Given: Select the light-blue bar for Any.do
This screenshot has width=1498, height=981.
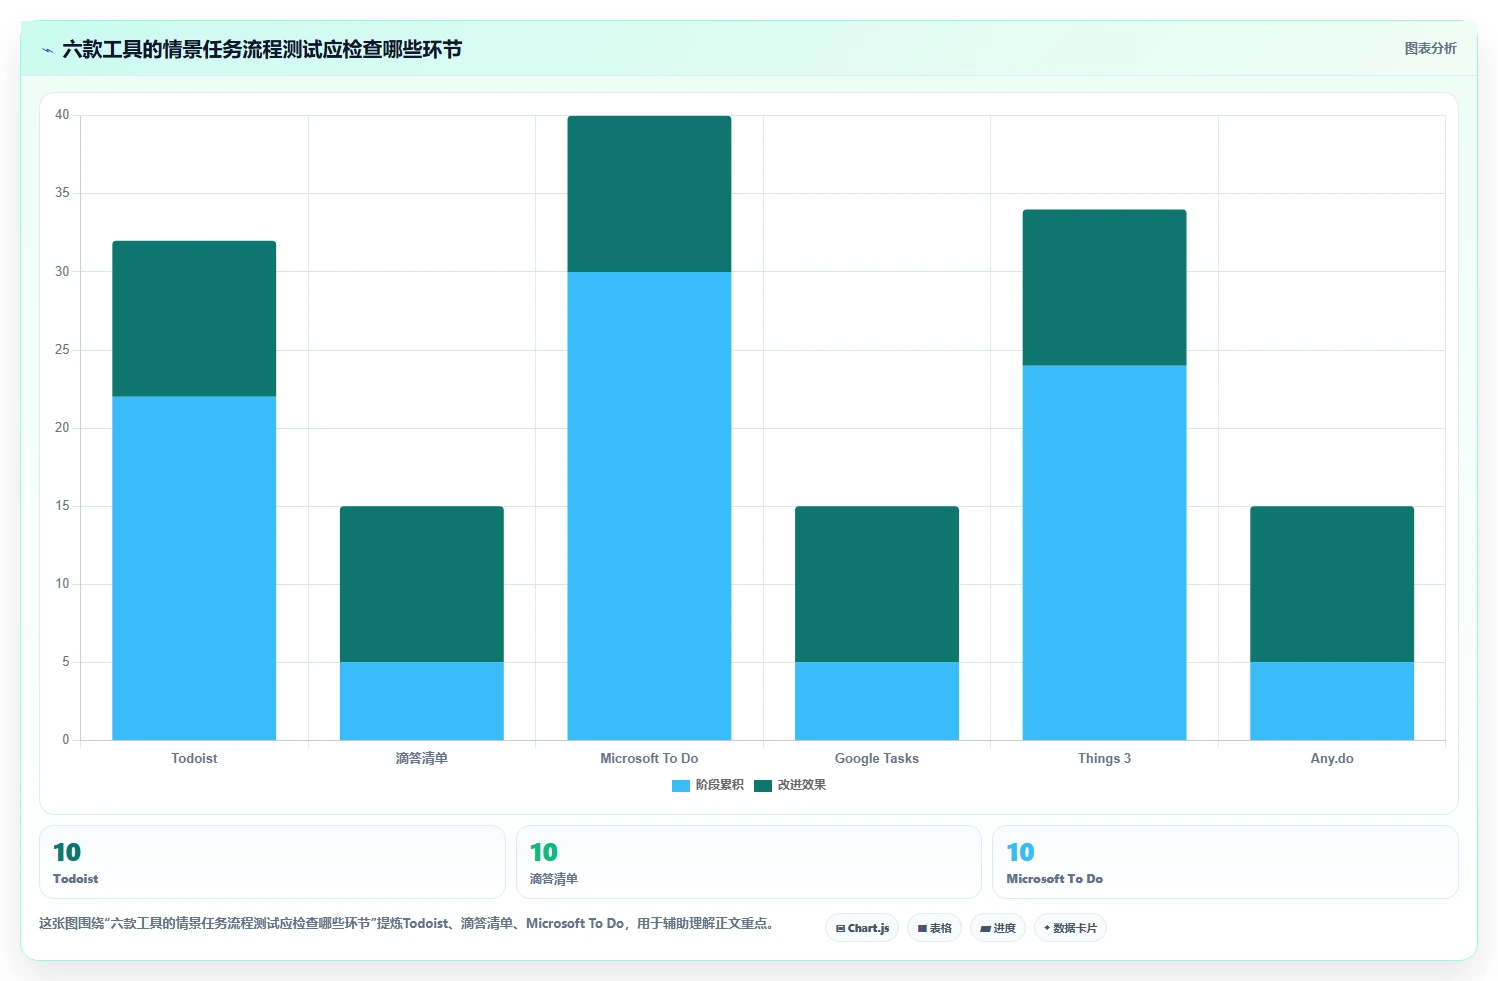Looking at the screenshot, I should click(1332, 701).
